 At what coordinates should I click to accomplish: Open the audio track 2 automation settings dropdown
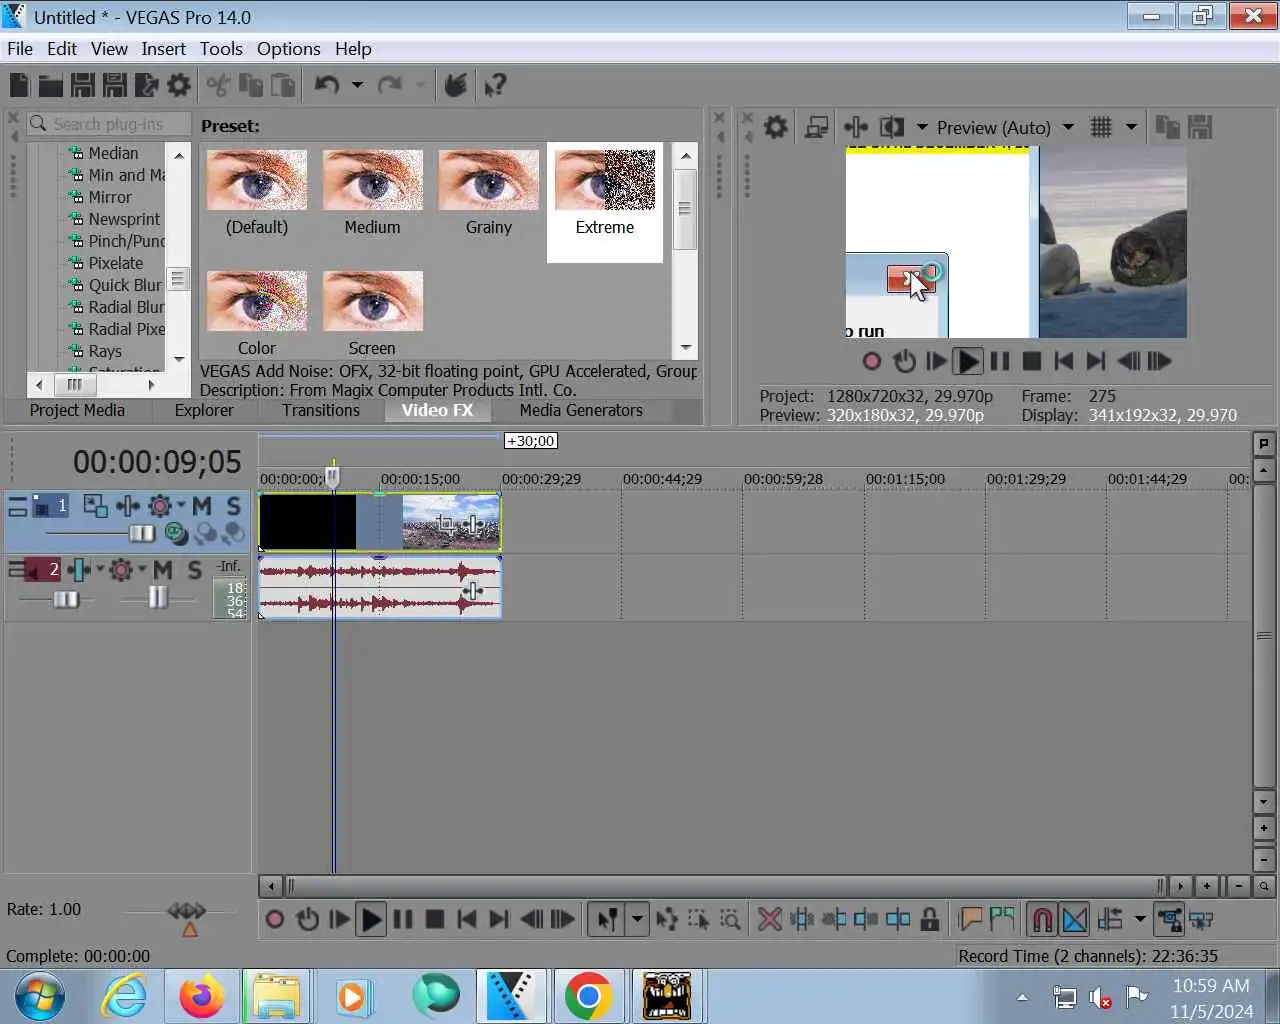click(142, 570)
